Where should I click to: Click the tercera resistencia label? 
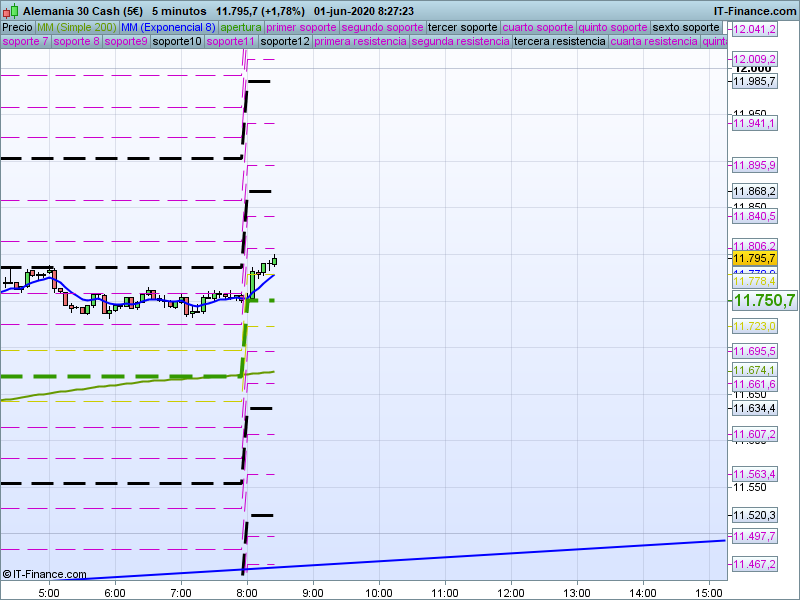[x=558, y=42]
